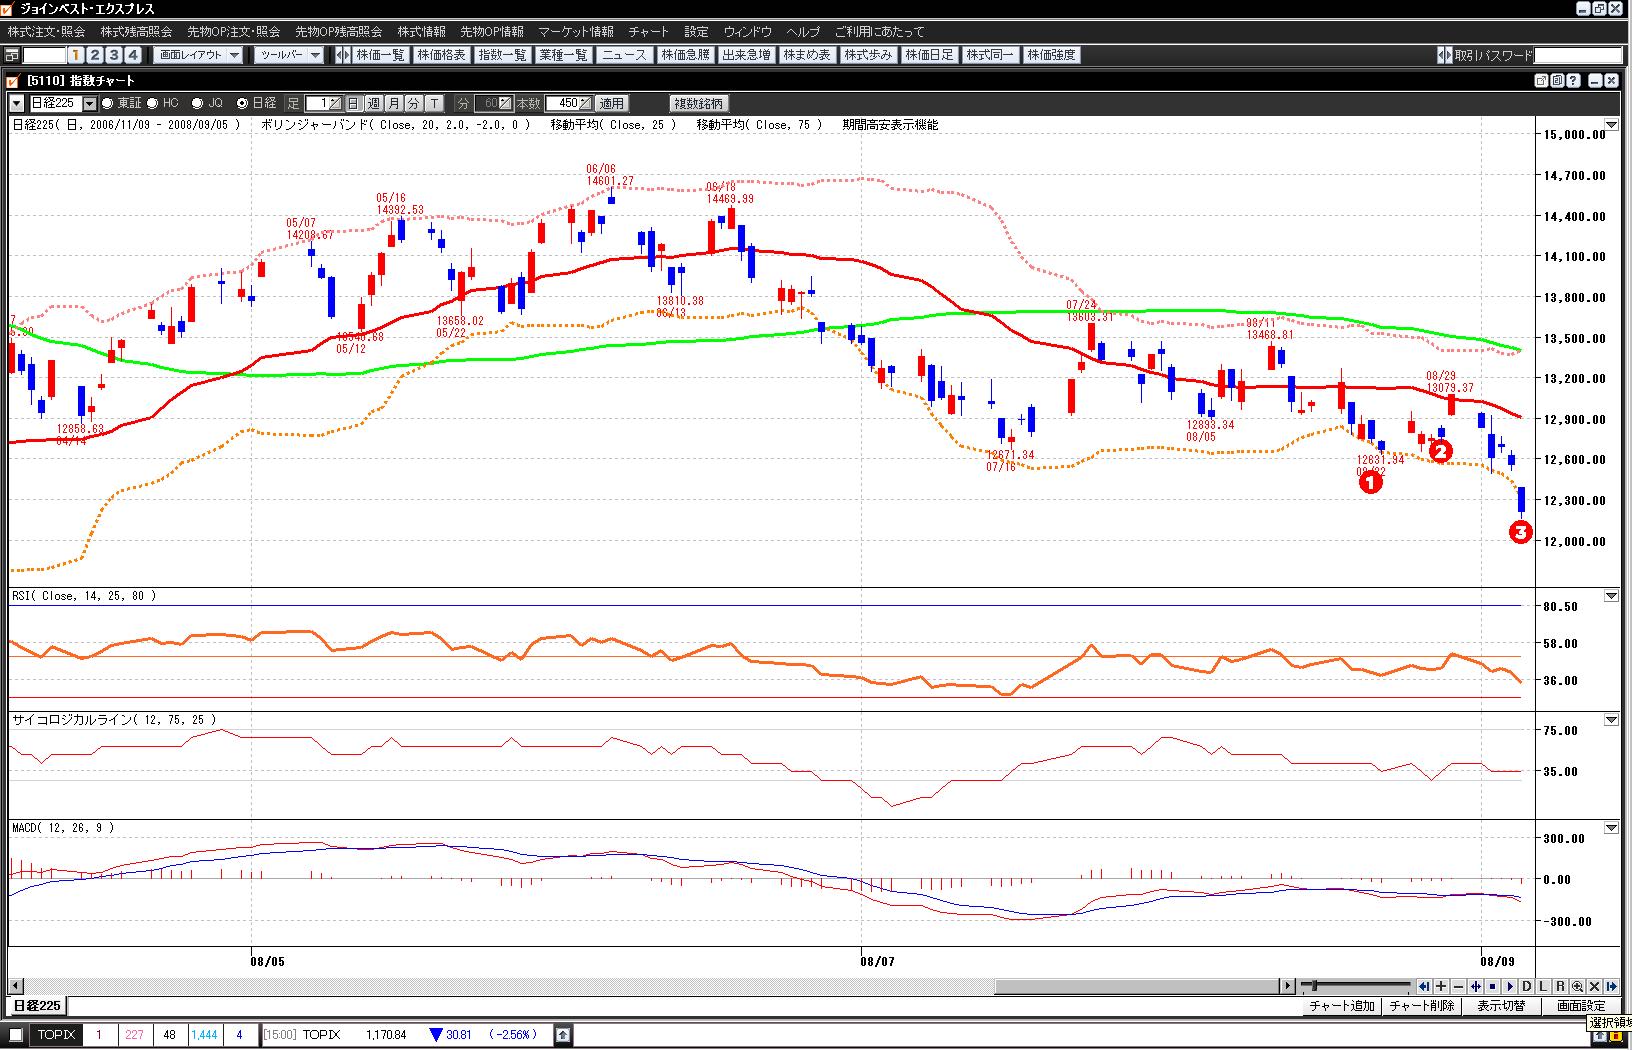Image resolution: width=1632 pixels, height=1050 pixels.
Task: Click the 取引パスワード input field
Action: [x=1577, y=55]
